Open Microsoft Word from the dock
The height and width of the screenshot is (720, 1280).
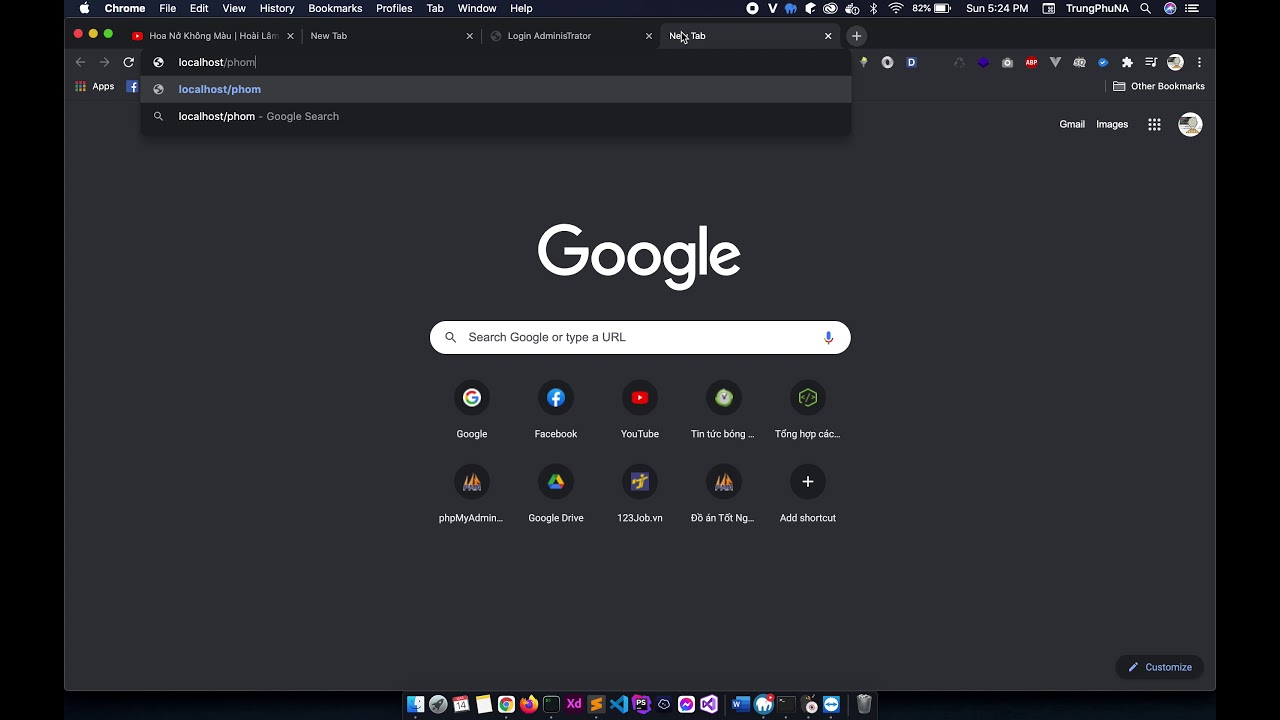tap(740, 704)
